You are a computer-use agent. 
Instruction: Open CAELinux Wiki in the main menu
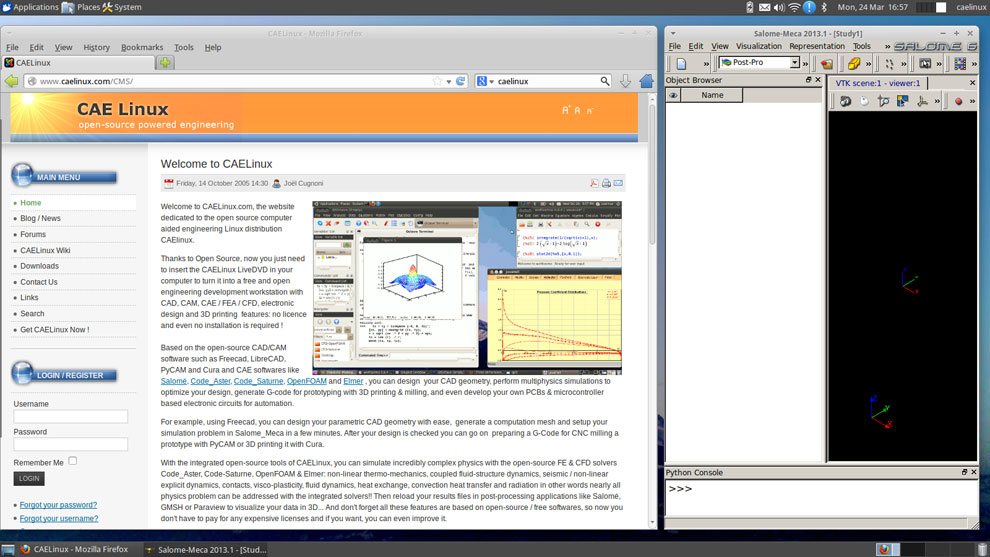45,250
